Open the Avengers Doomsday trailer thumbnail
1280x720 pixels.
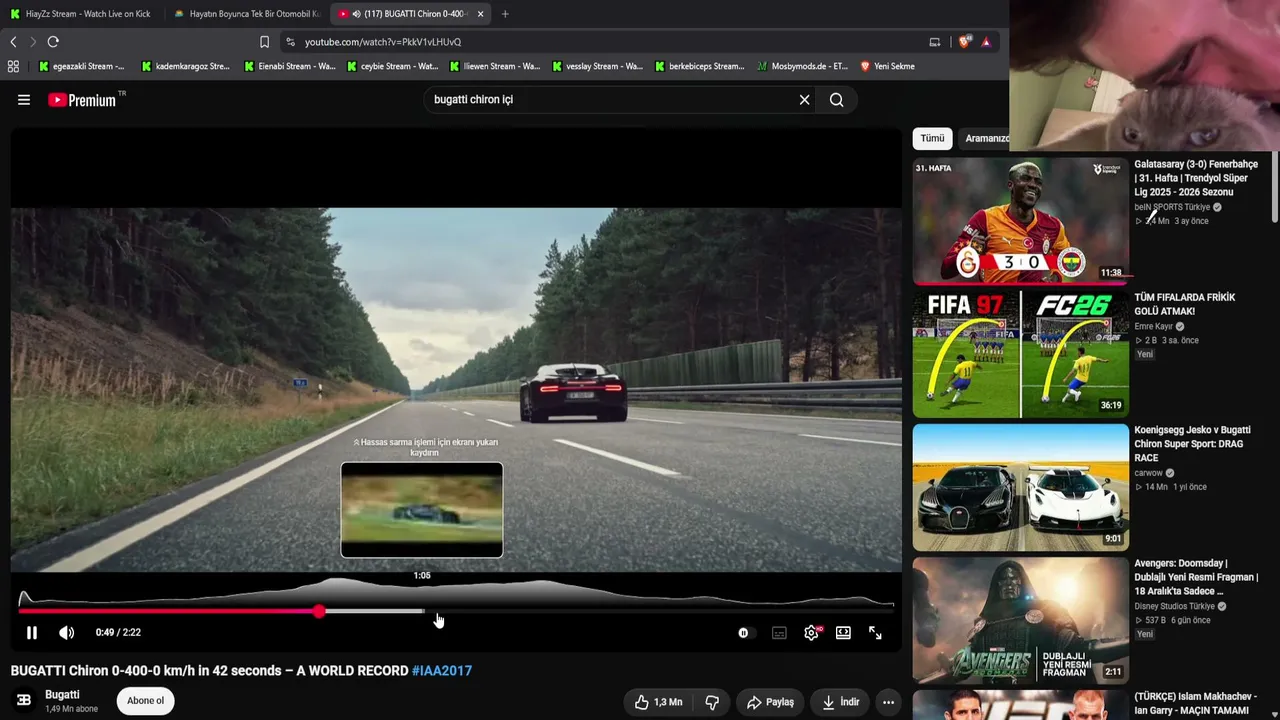(1020, 620)
